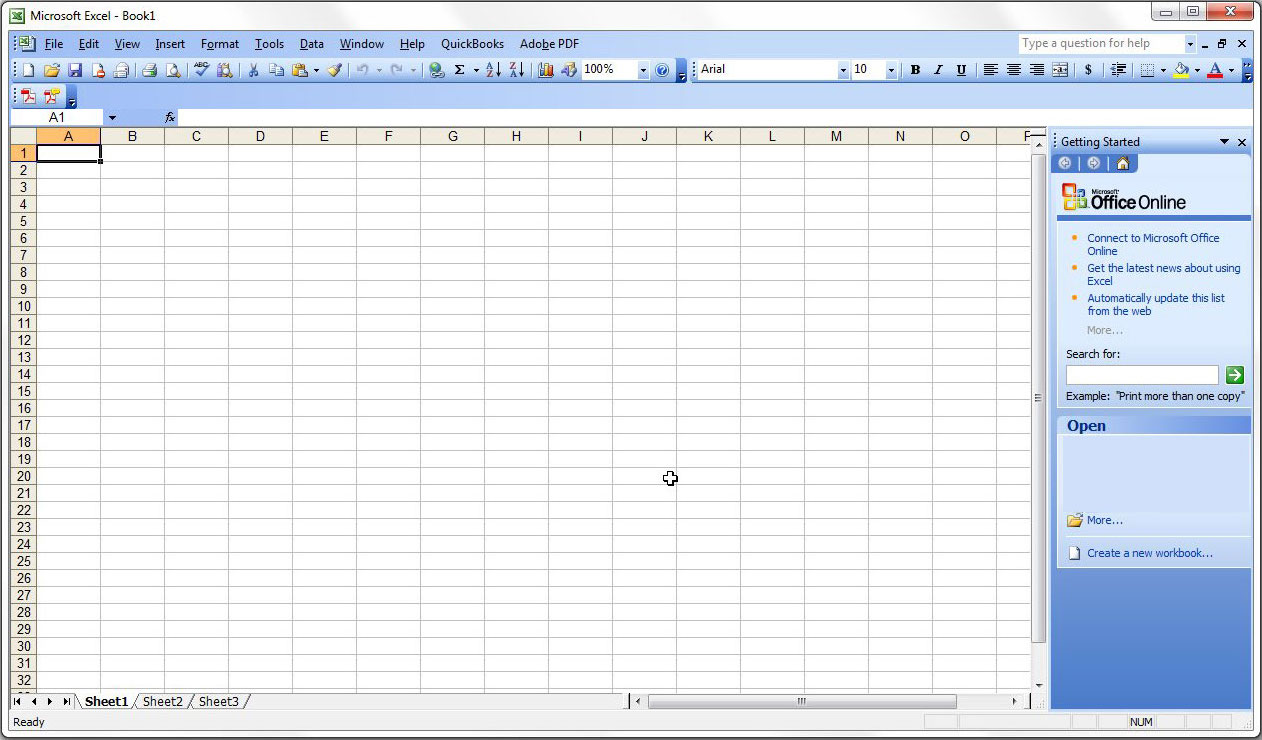Open the Chart Wizard
The image size is (1262, 740).
point(546,70)
